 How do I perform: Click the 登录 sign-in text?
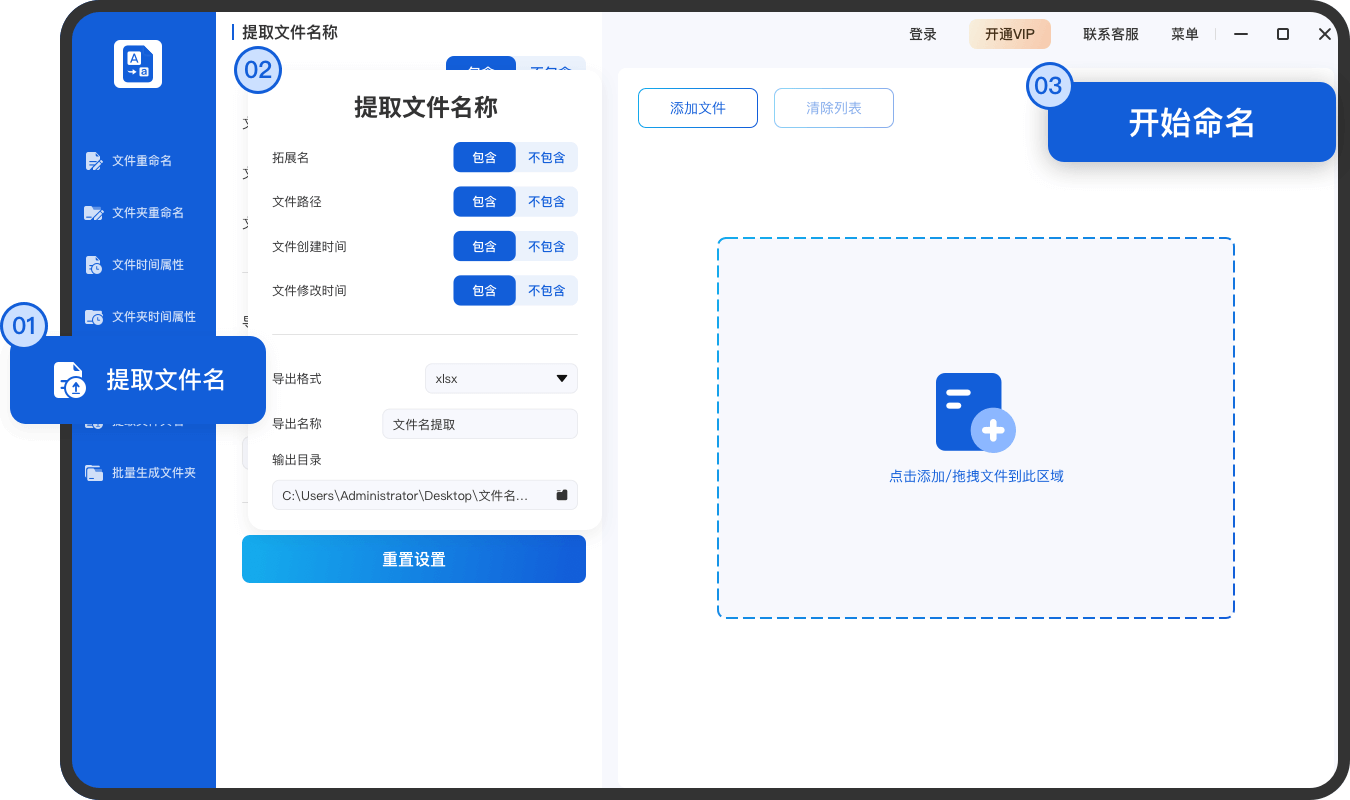(x=923, y=33)
